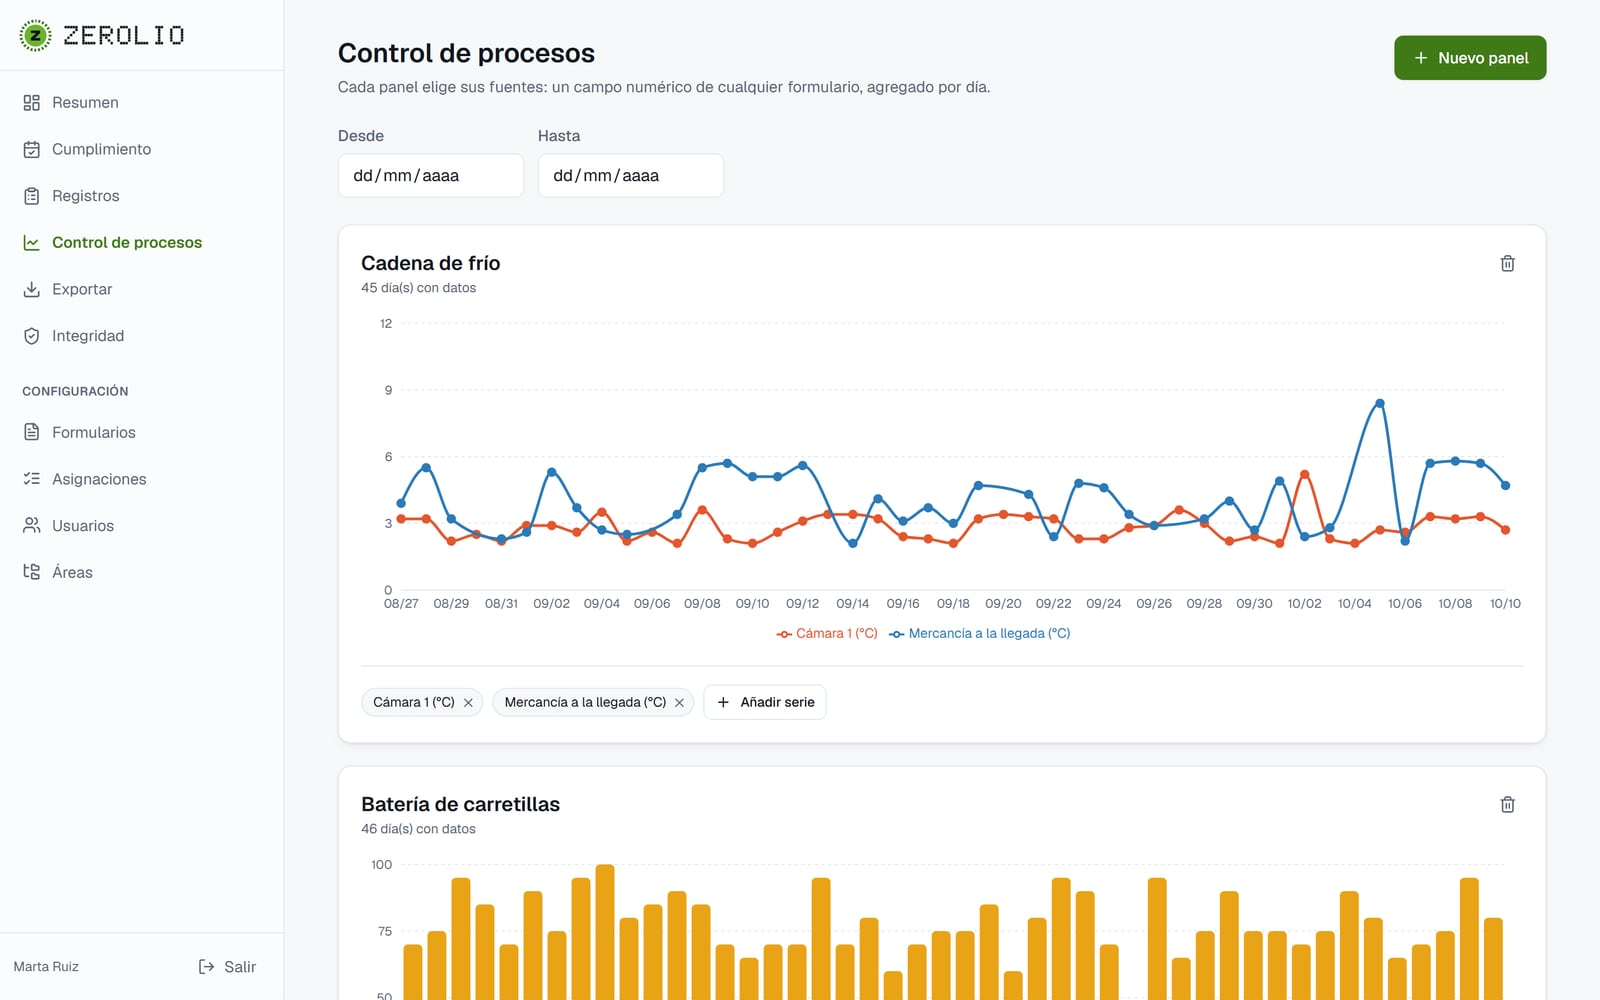1600x1000 pixels.
Task: Click the Exportar download icon
Action: pos(32,289)
